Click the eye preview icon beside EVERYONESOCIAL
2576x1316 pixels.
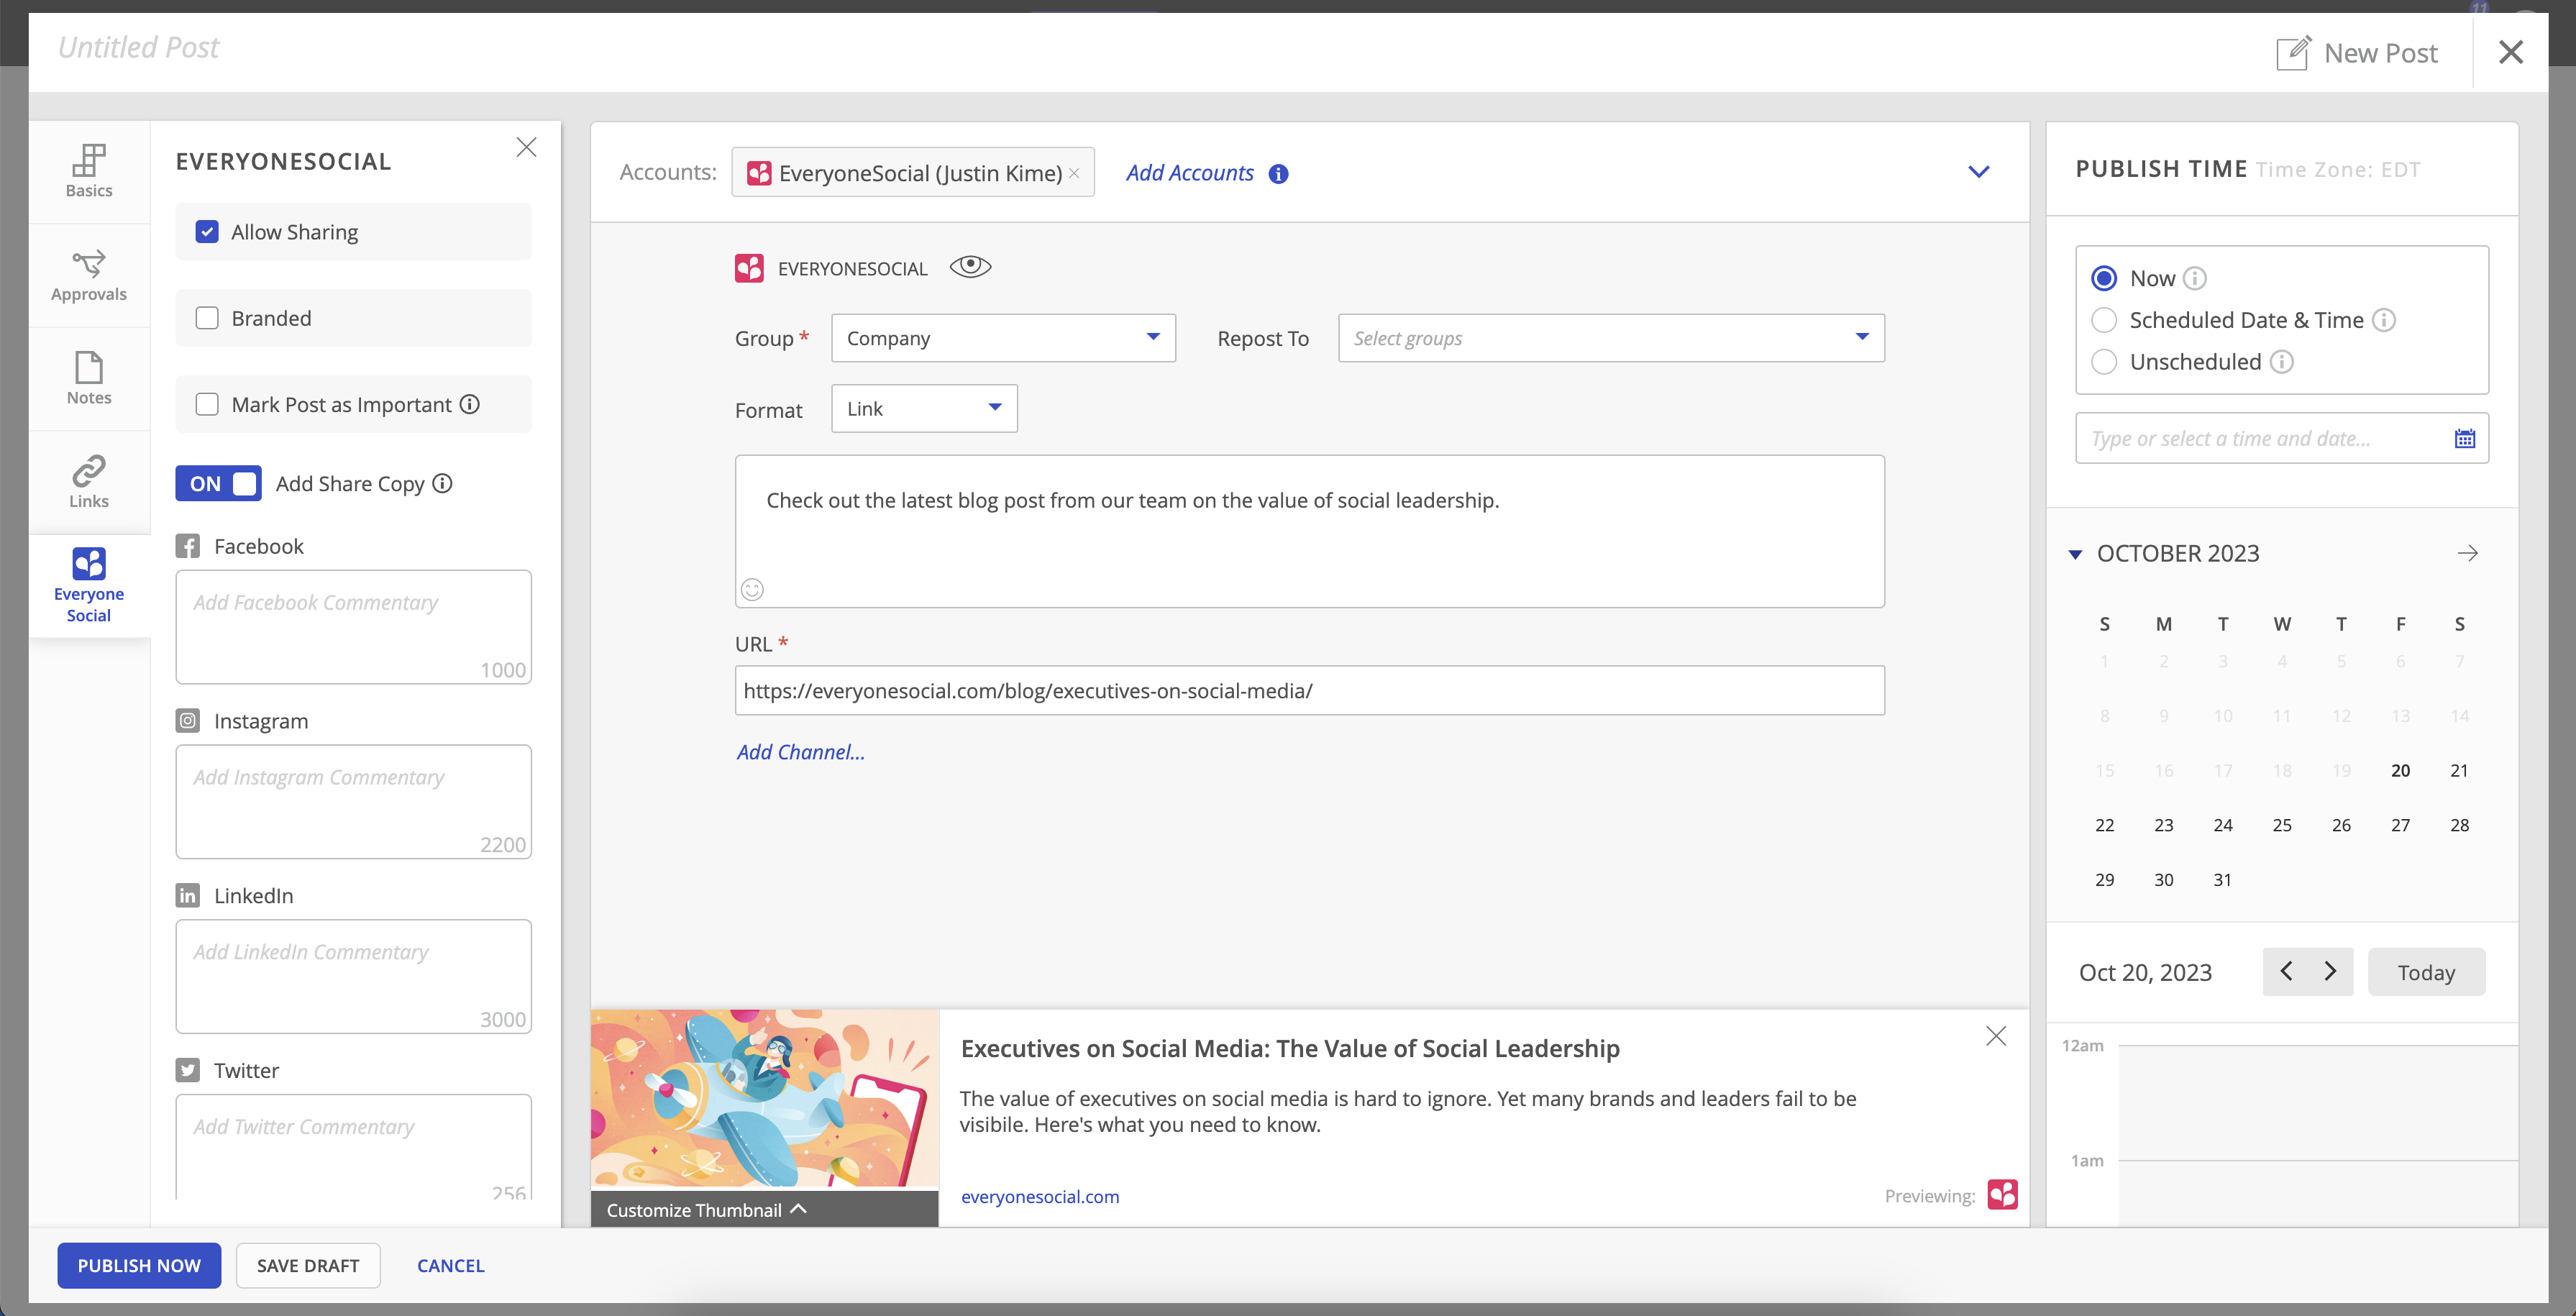click(969, 267)
